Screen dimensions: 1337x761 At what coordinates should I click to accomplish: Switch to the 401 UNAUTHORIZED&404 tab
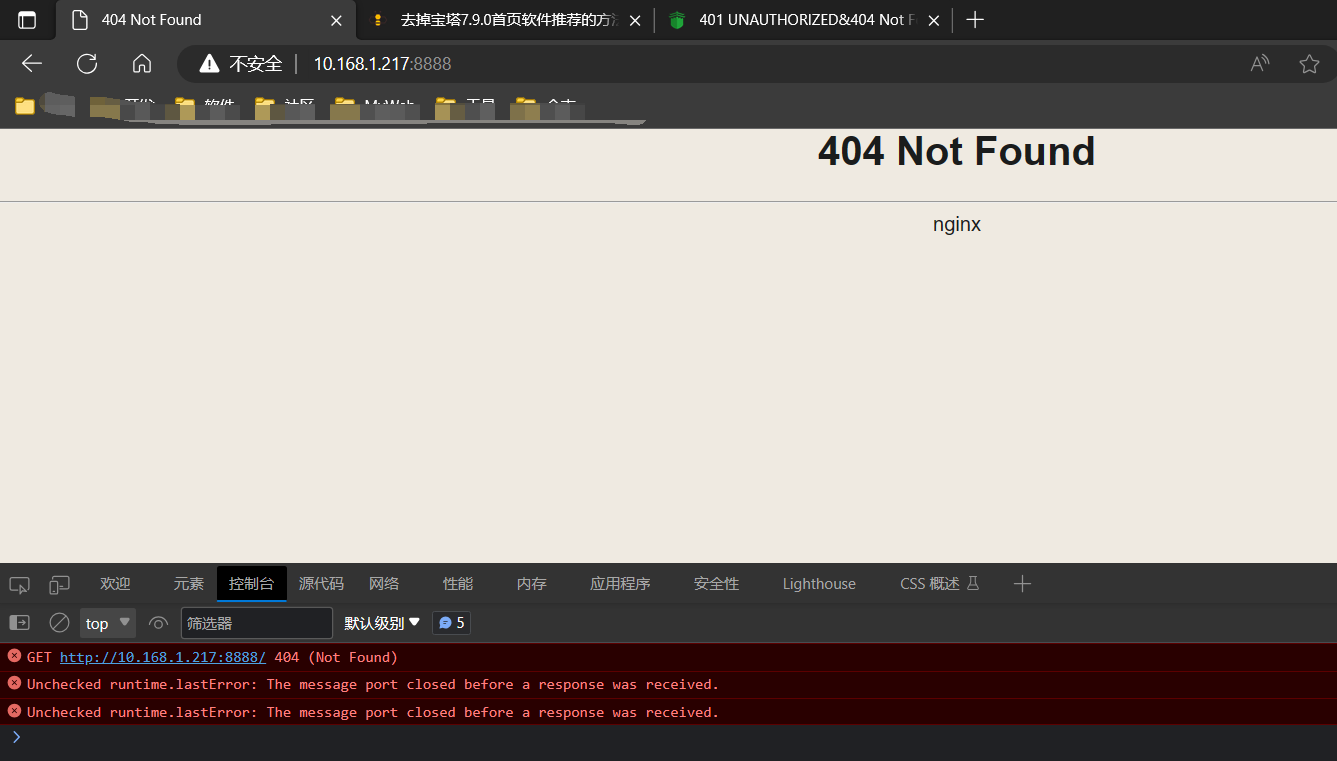point(804,20)
